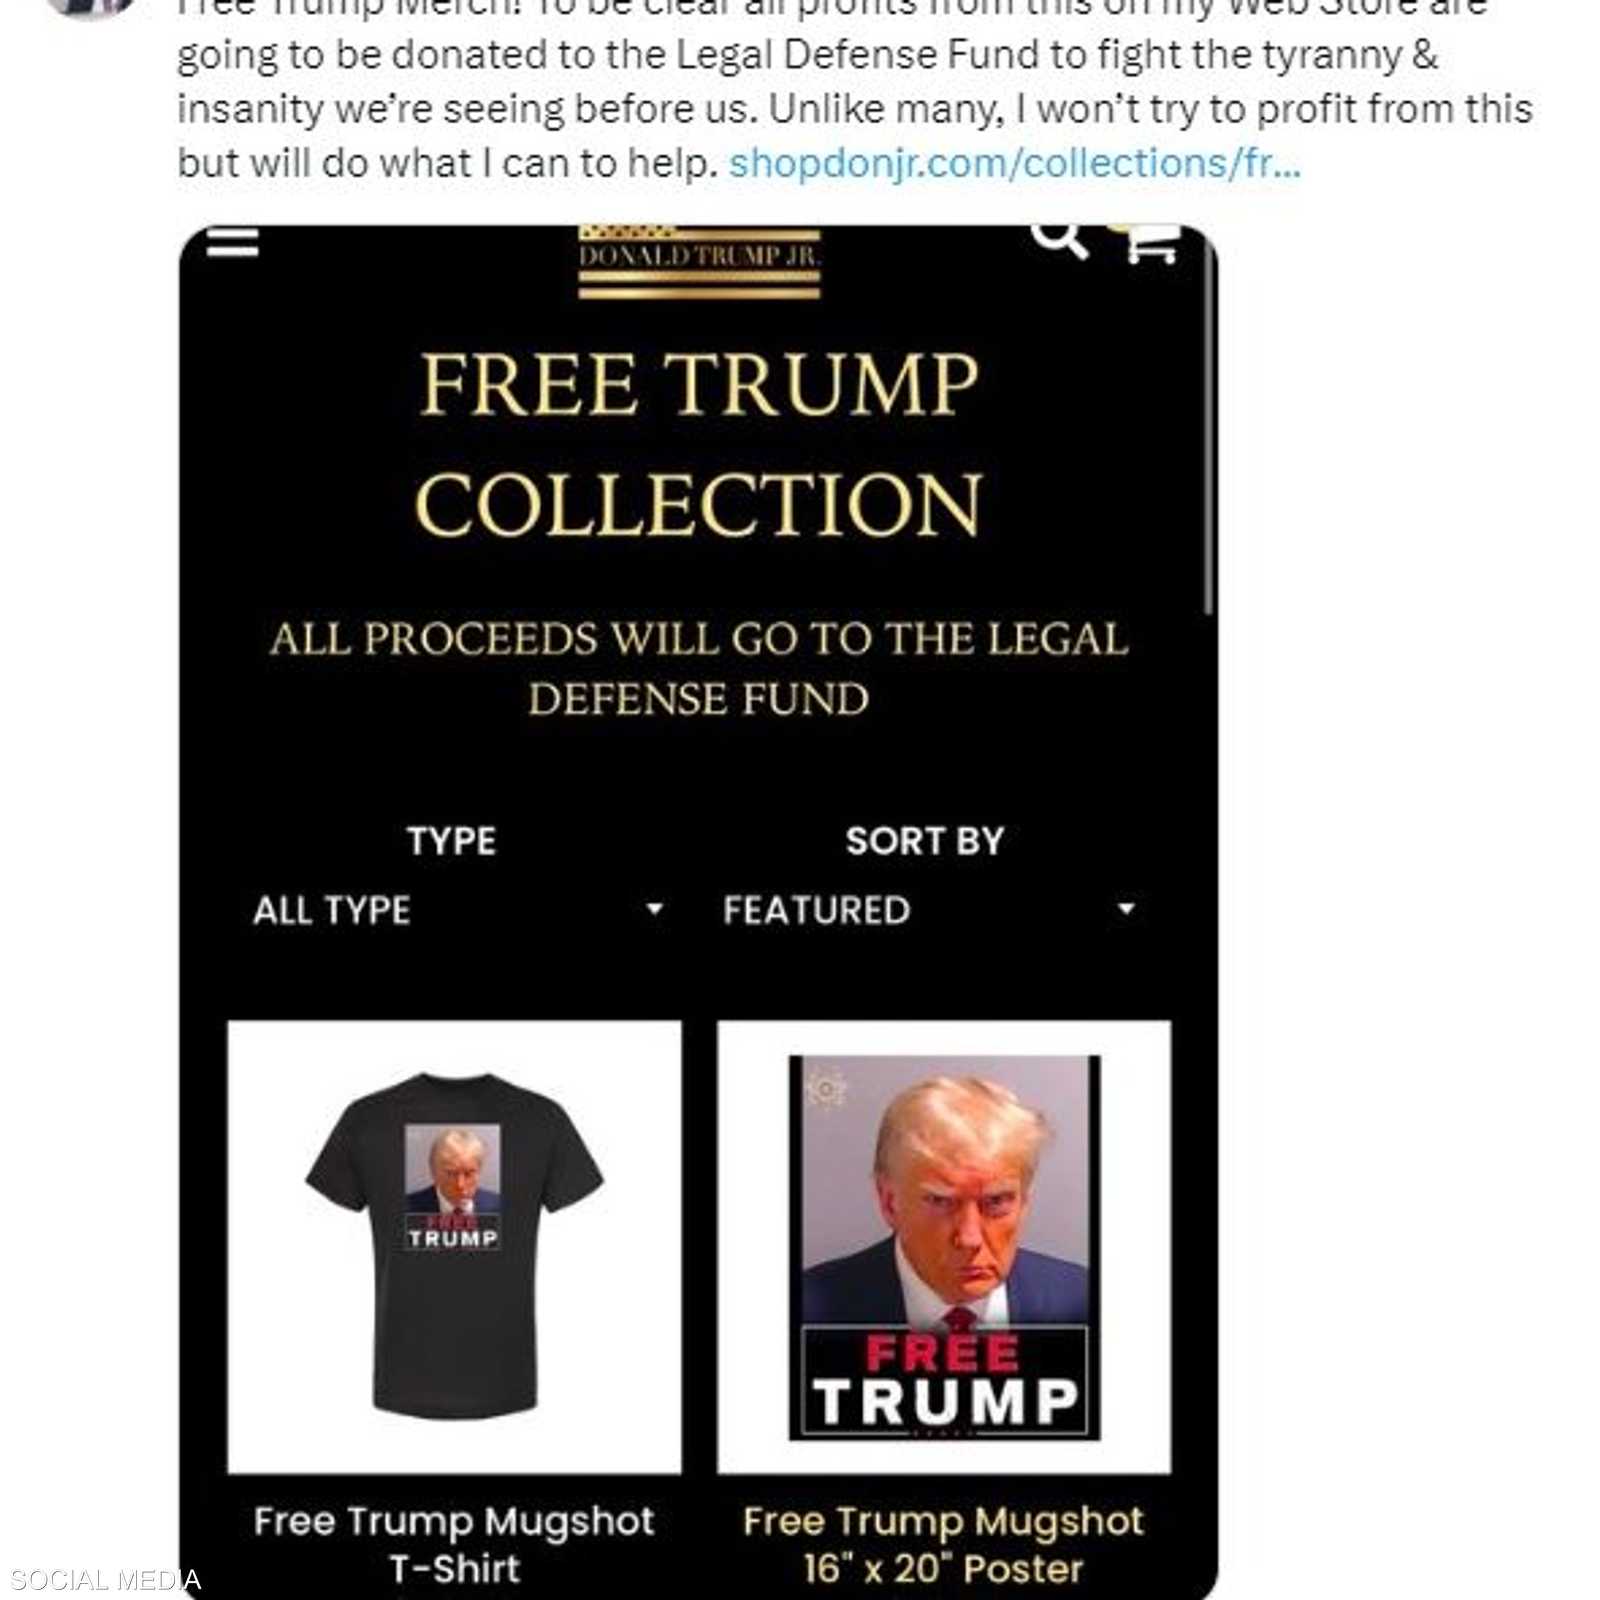Open the shopping cart icon

[x=1146, y=243]
